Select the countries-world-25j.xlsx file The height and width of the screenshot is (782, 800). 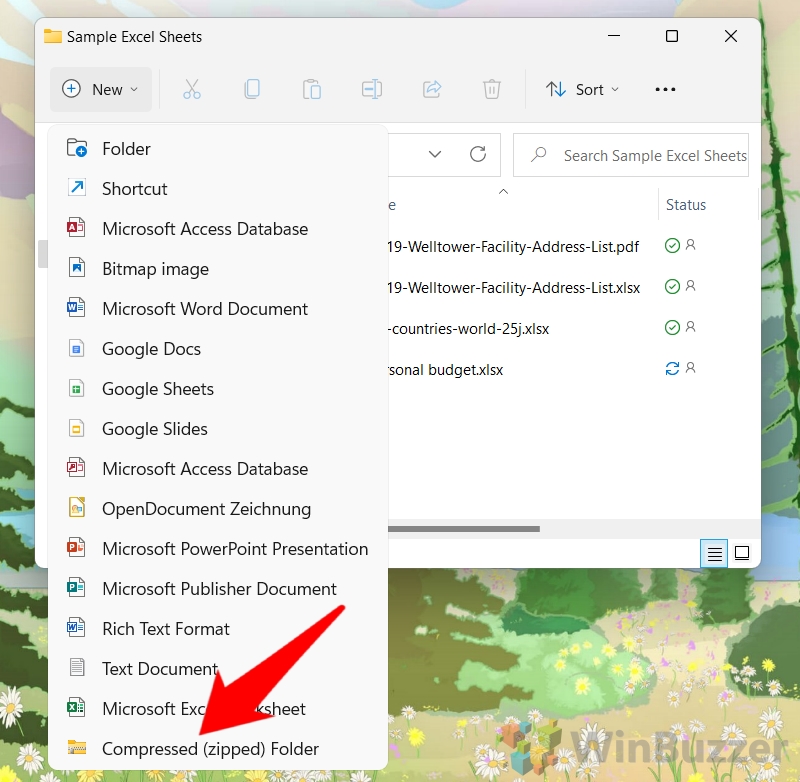(x=469, y=329)
